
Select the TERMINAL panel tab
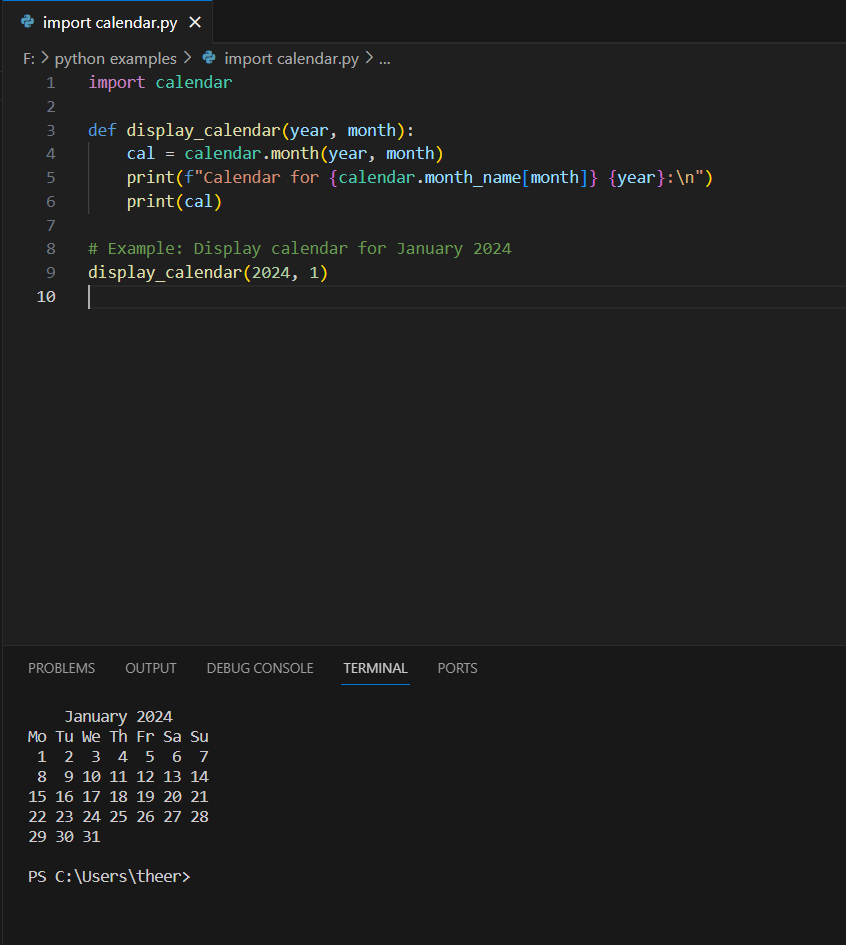375,668
